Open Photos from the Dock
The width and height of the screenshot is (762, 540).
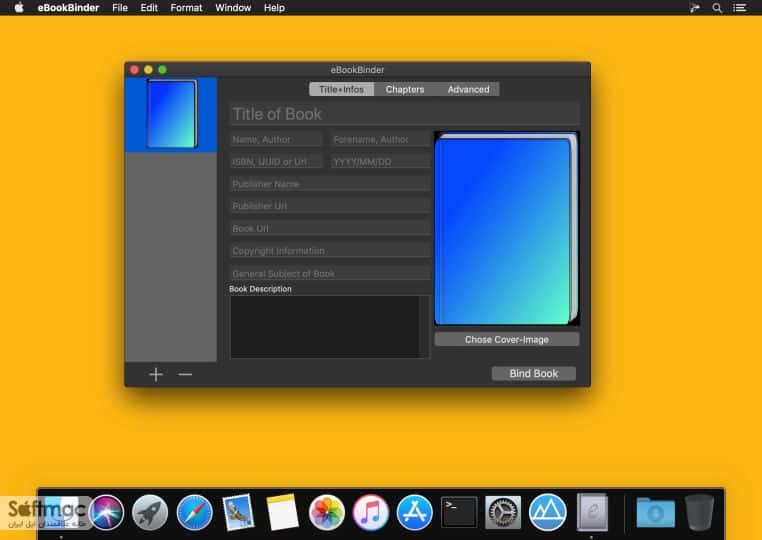327,512
